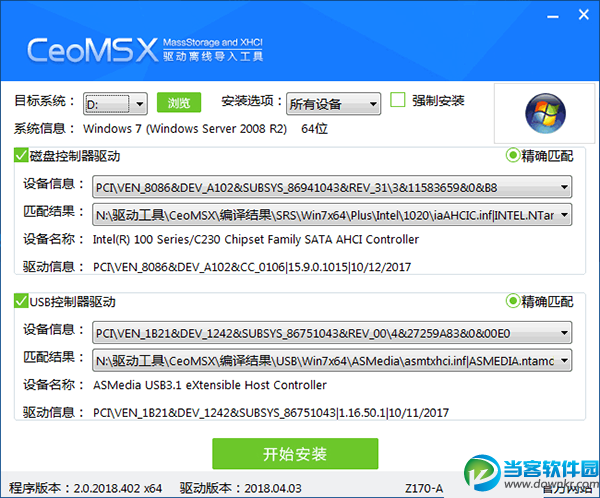Click the Windows 7 logo image
The height and width of the screenshot is (498, 600).
pyautogui.click(x=545, y=113)
